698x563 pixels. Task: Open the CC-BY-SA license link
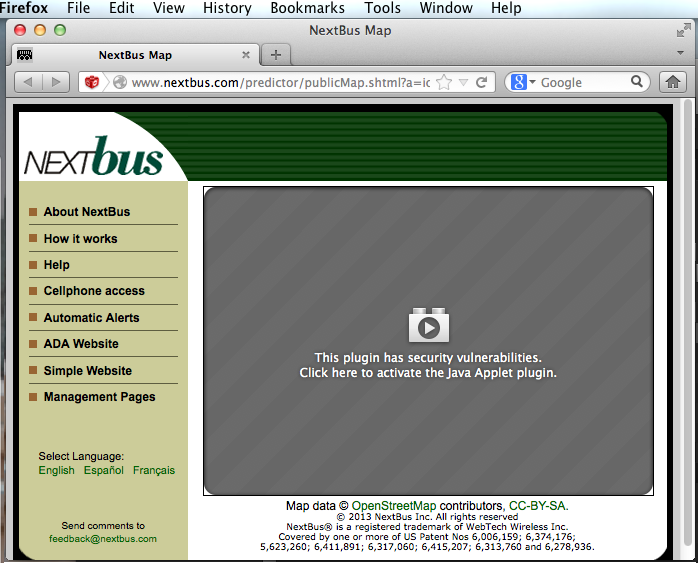coord(539,506)
